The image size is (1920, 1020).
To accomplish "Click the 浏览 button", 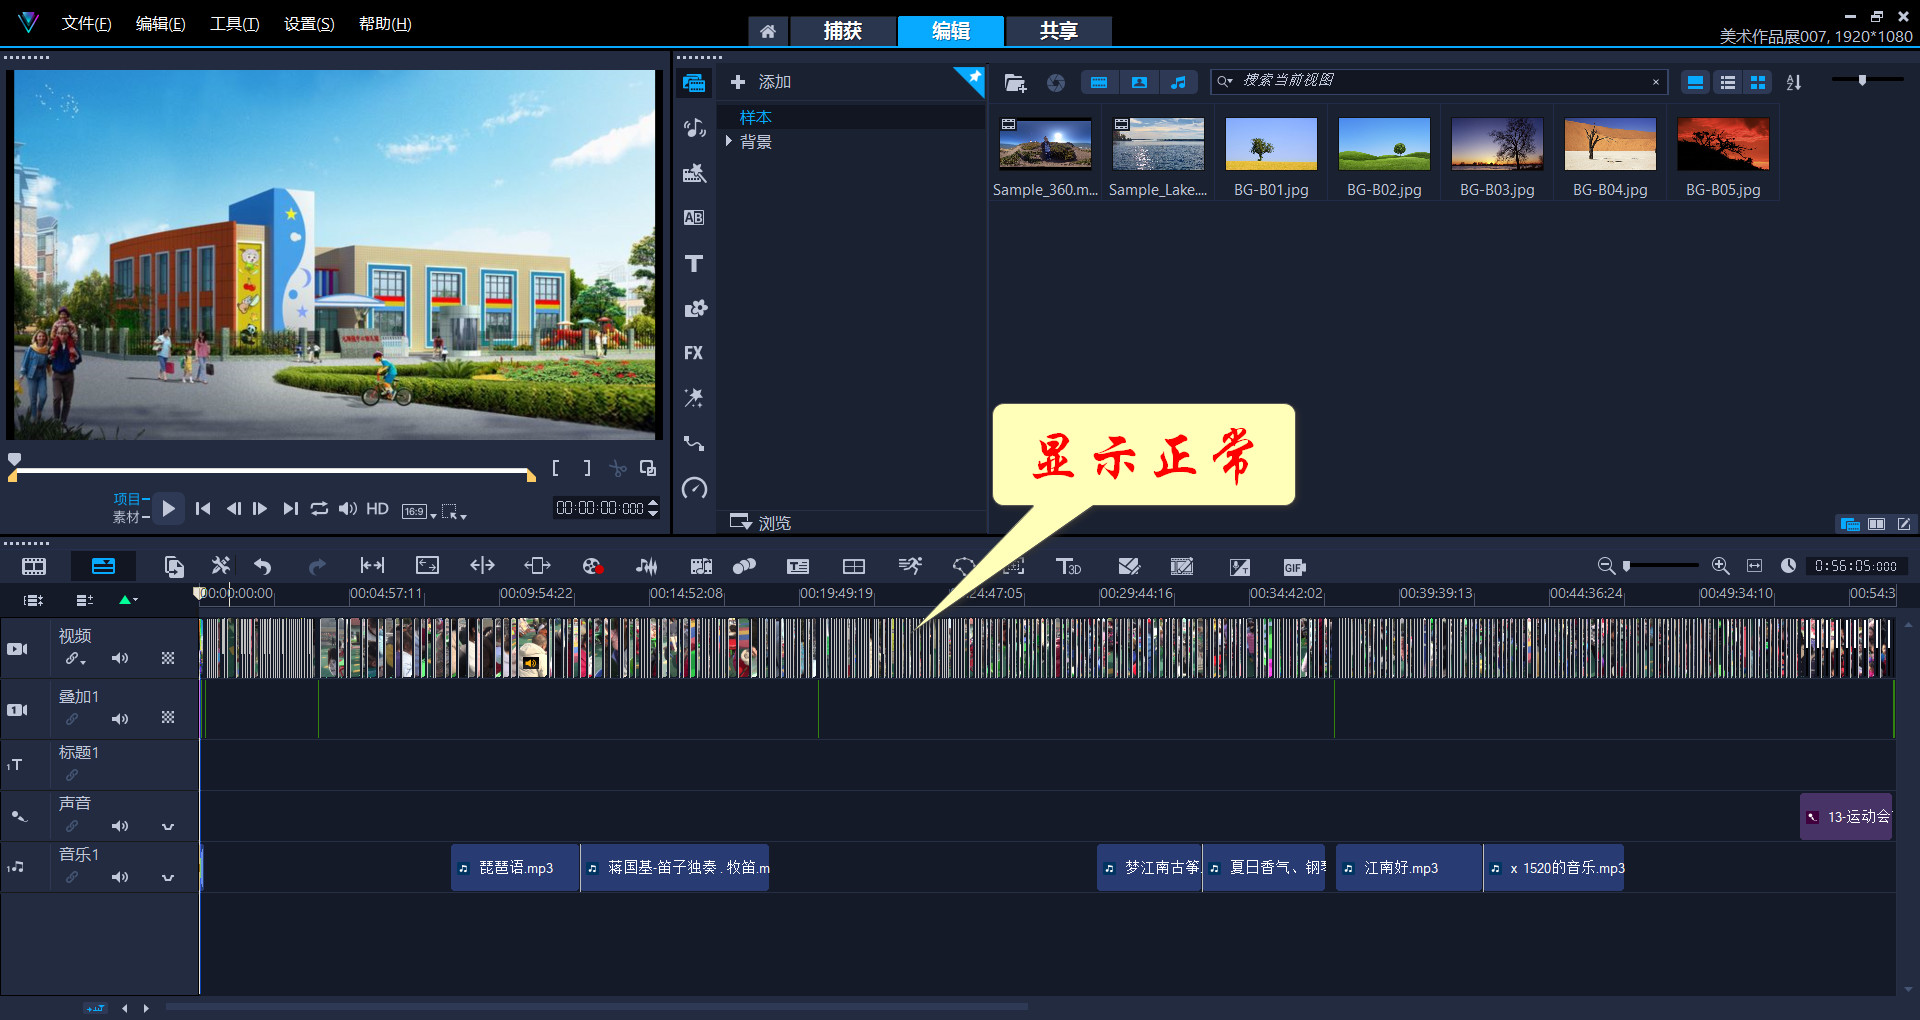I will coord(761,522).
